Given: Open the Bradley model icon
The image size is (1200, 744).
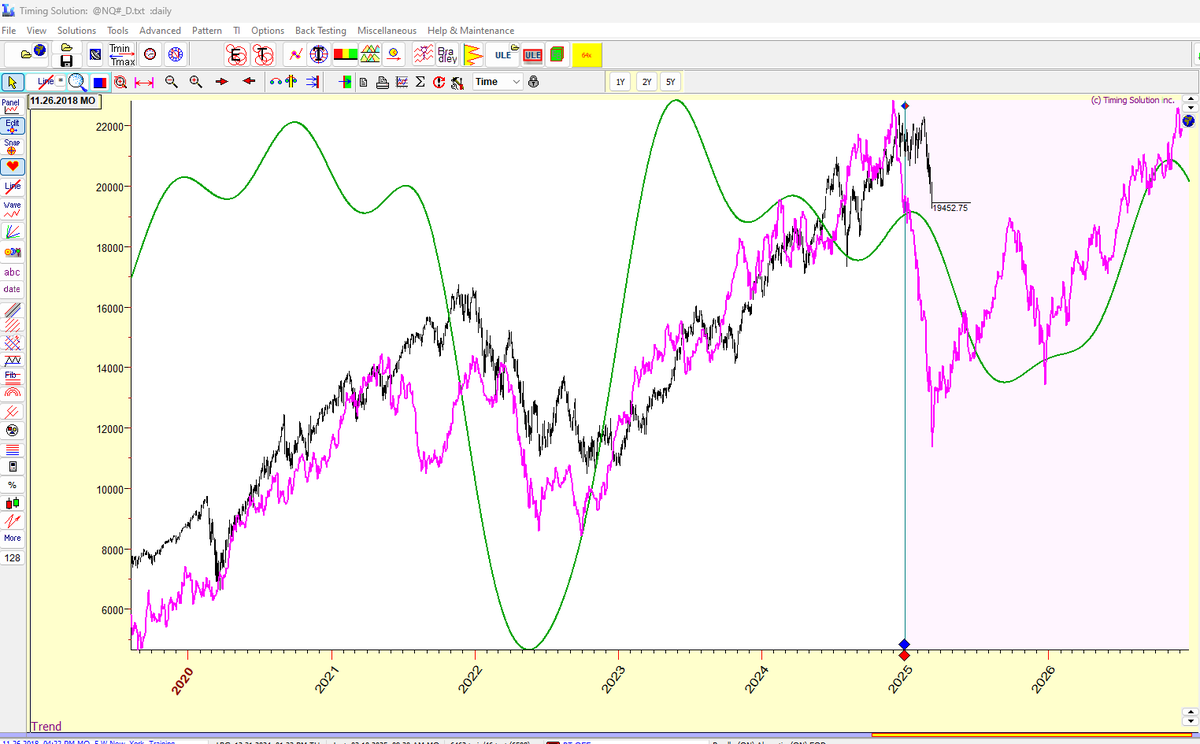Looking at the screenshot, I should pos(447,55).
